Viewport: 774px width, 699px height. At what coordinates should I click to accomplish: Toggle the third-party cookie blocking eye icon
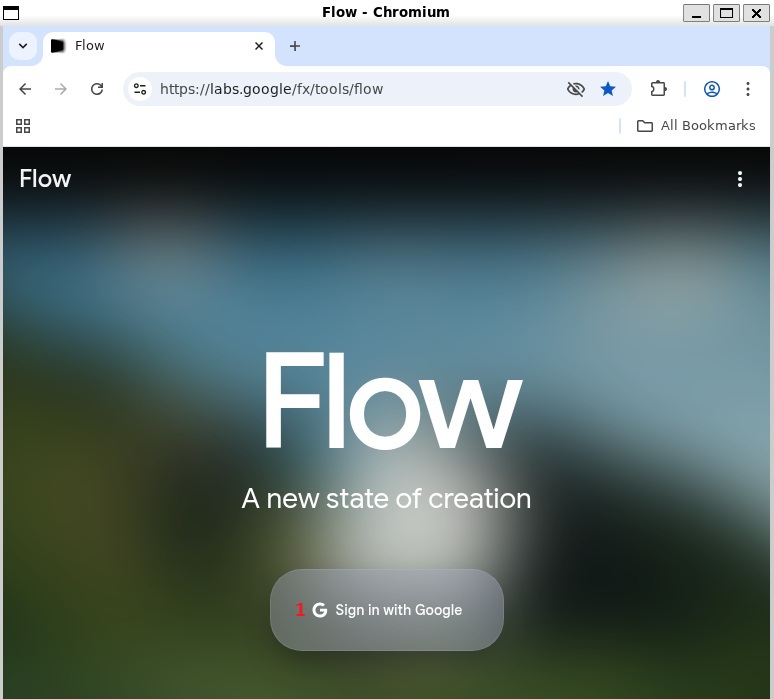[x=575, y=89]
